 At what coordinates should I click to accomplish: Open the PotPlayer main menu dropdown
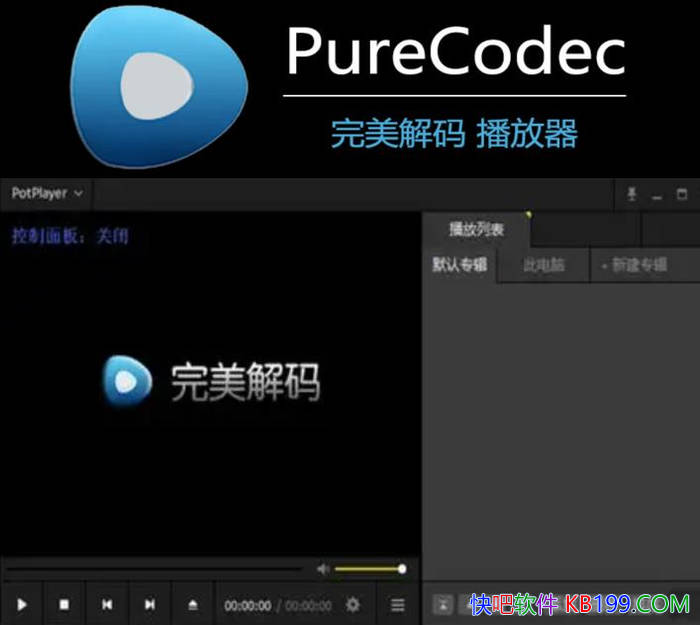pos(47,194)
